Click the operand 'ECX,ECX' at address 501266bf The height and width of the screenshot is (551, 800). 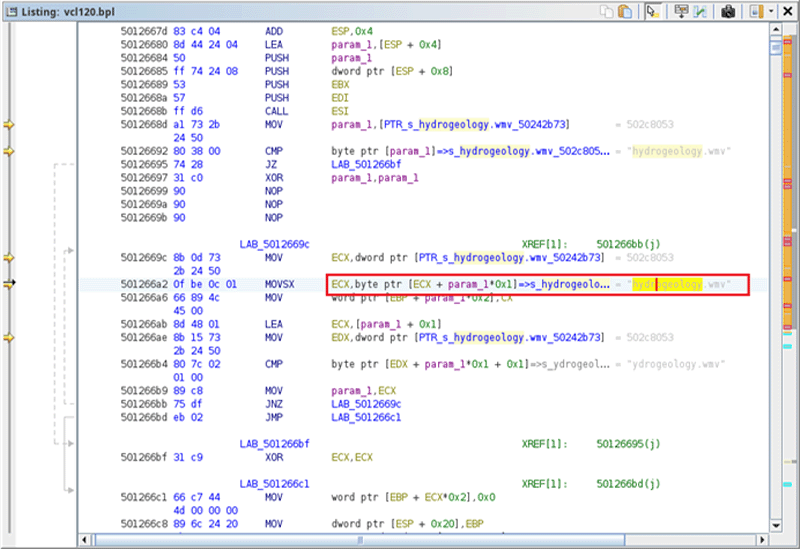[x=352, y=457]
